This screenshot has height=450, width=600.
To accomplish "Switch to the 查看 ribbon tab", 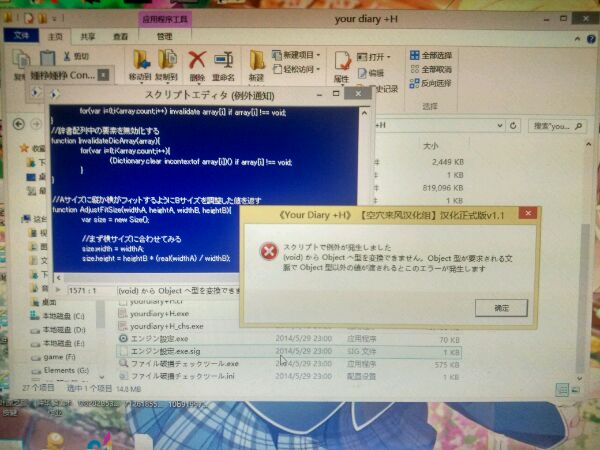I will point(121,36).
